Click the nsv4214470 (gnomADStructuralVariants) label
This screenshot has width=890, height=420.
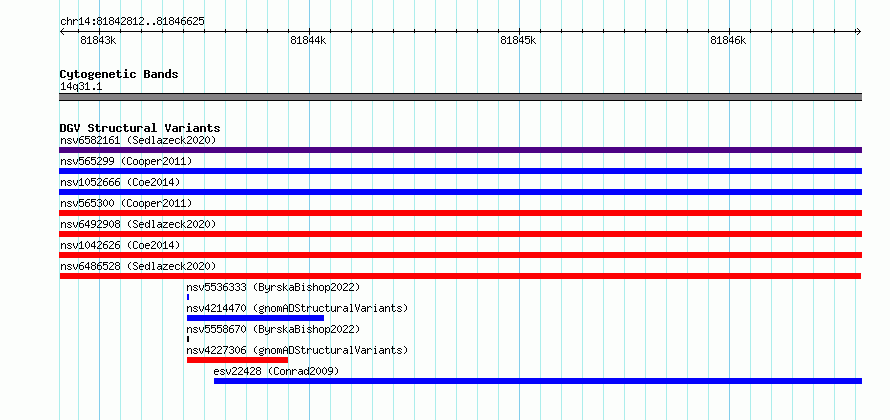click(x=297, y=308)
